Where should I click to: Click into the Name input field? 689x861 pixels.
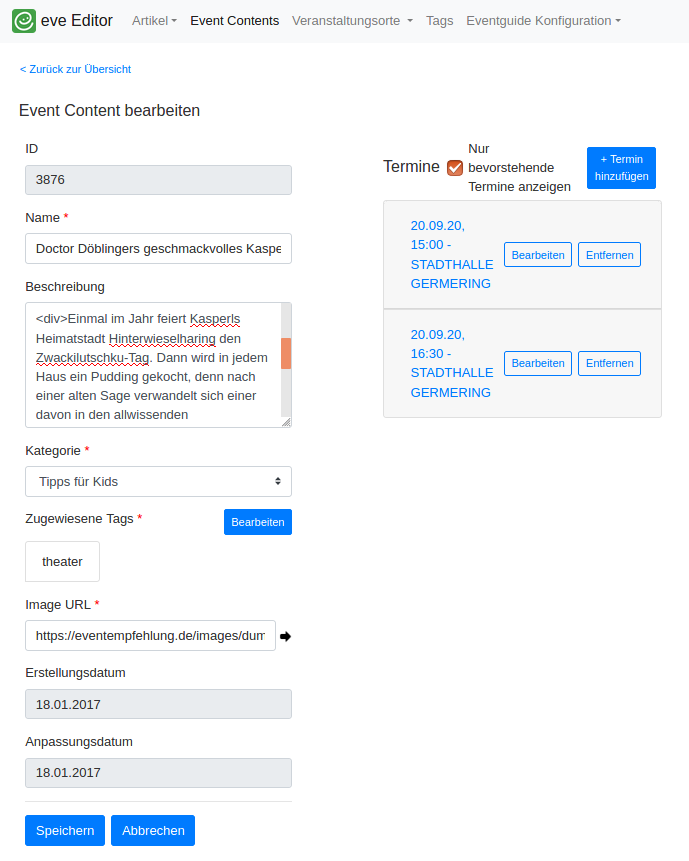[158, 248]
